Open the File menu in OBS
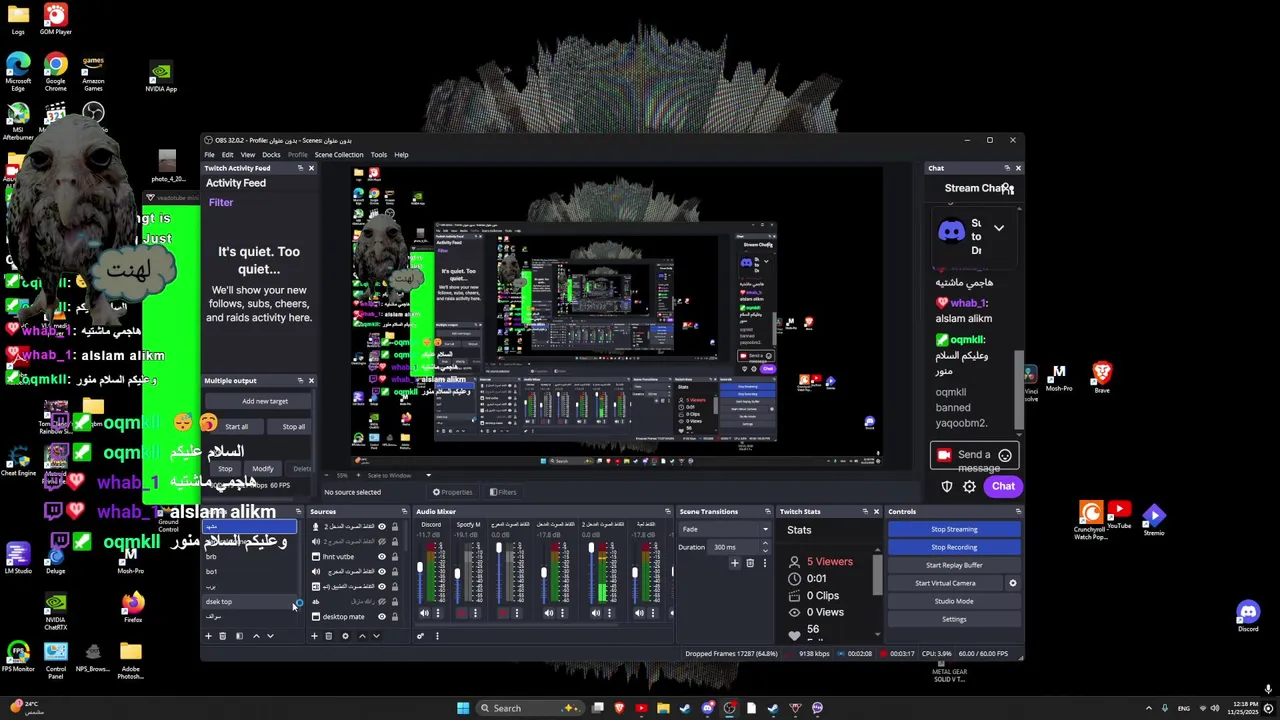Image resolution: width=1280 pixels, height=720 pixels. click(x=210, y=155)
